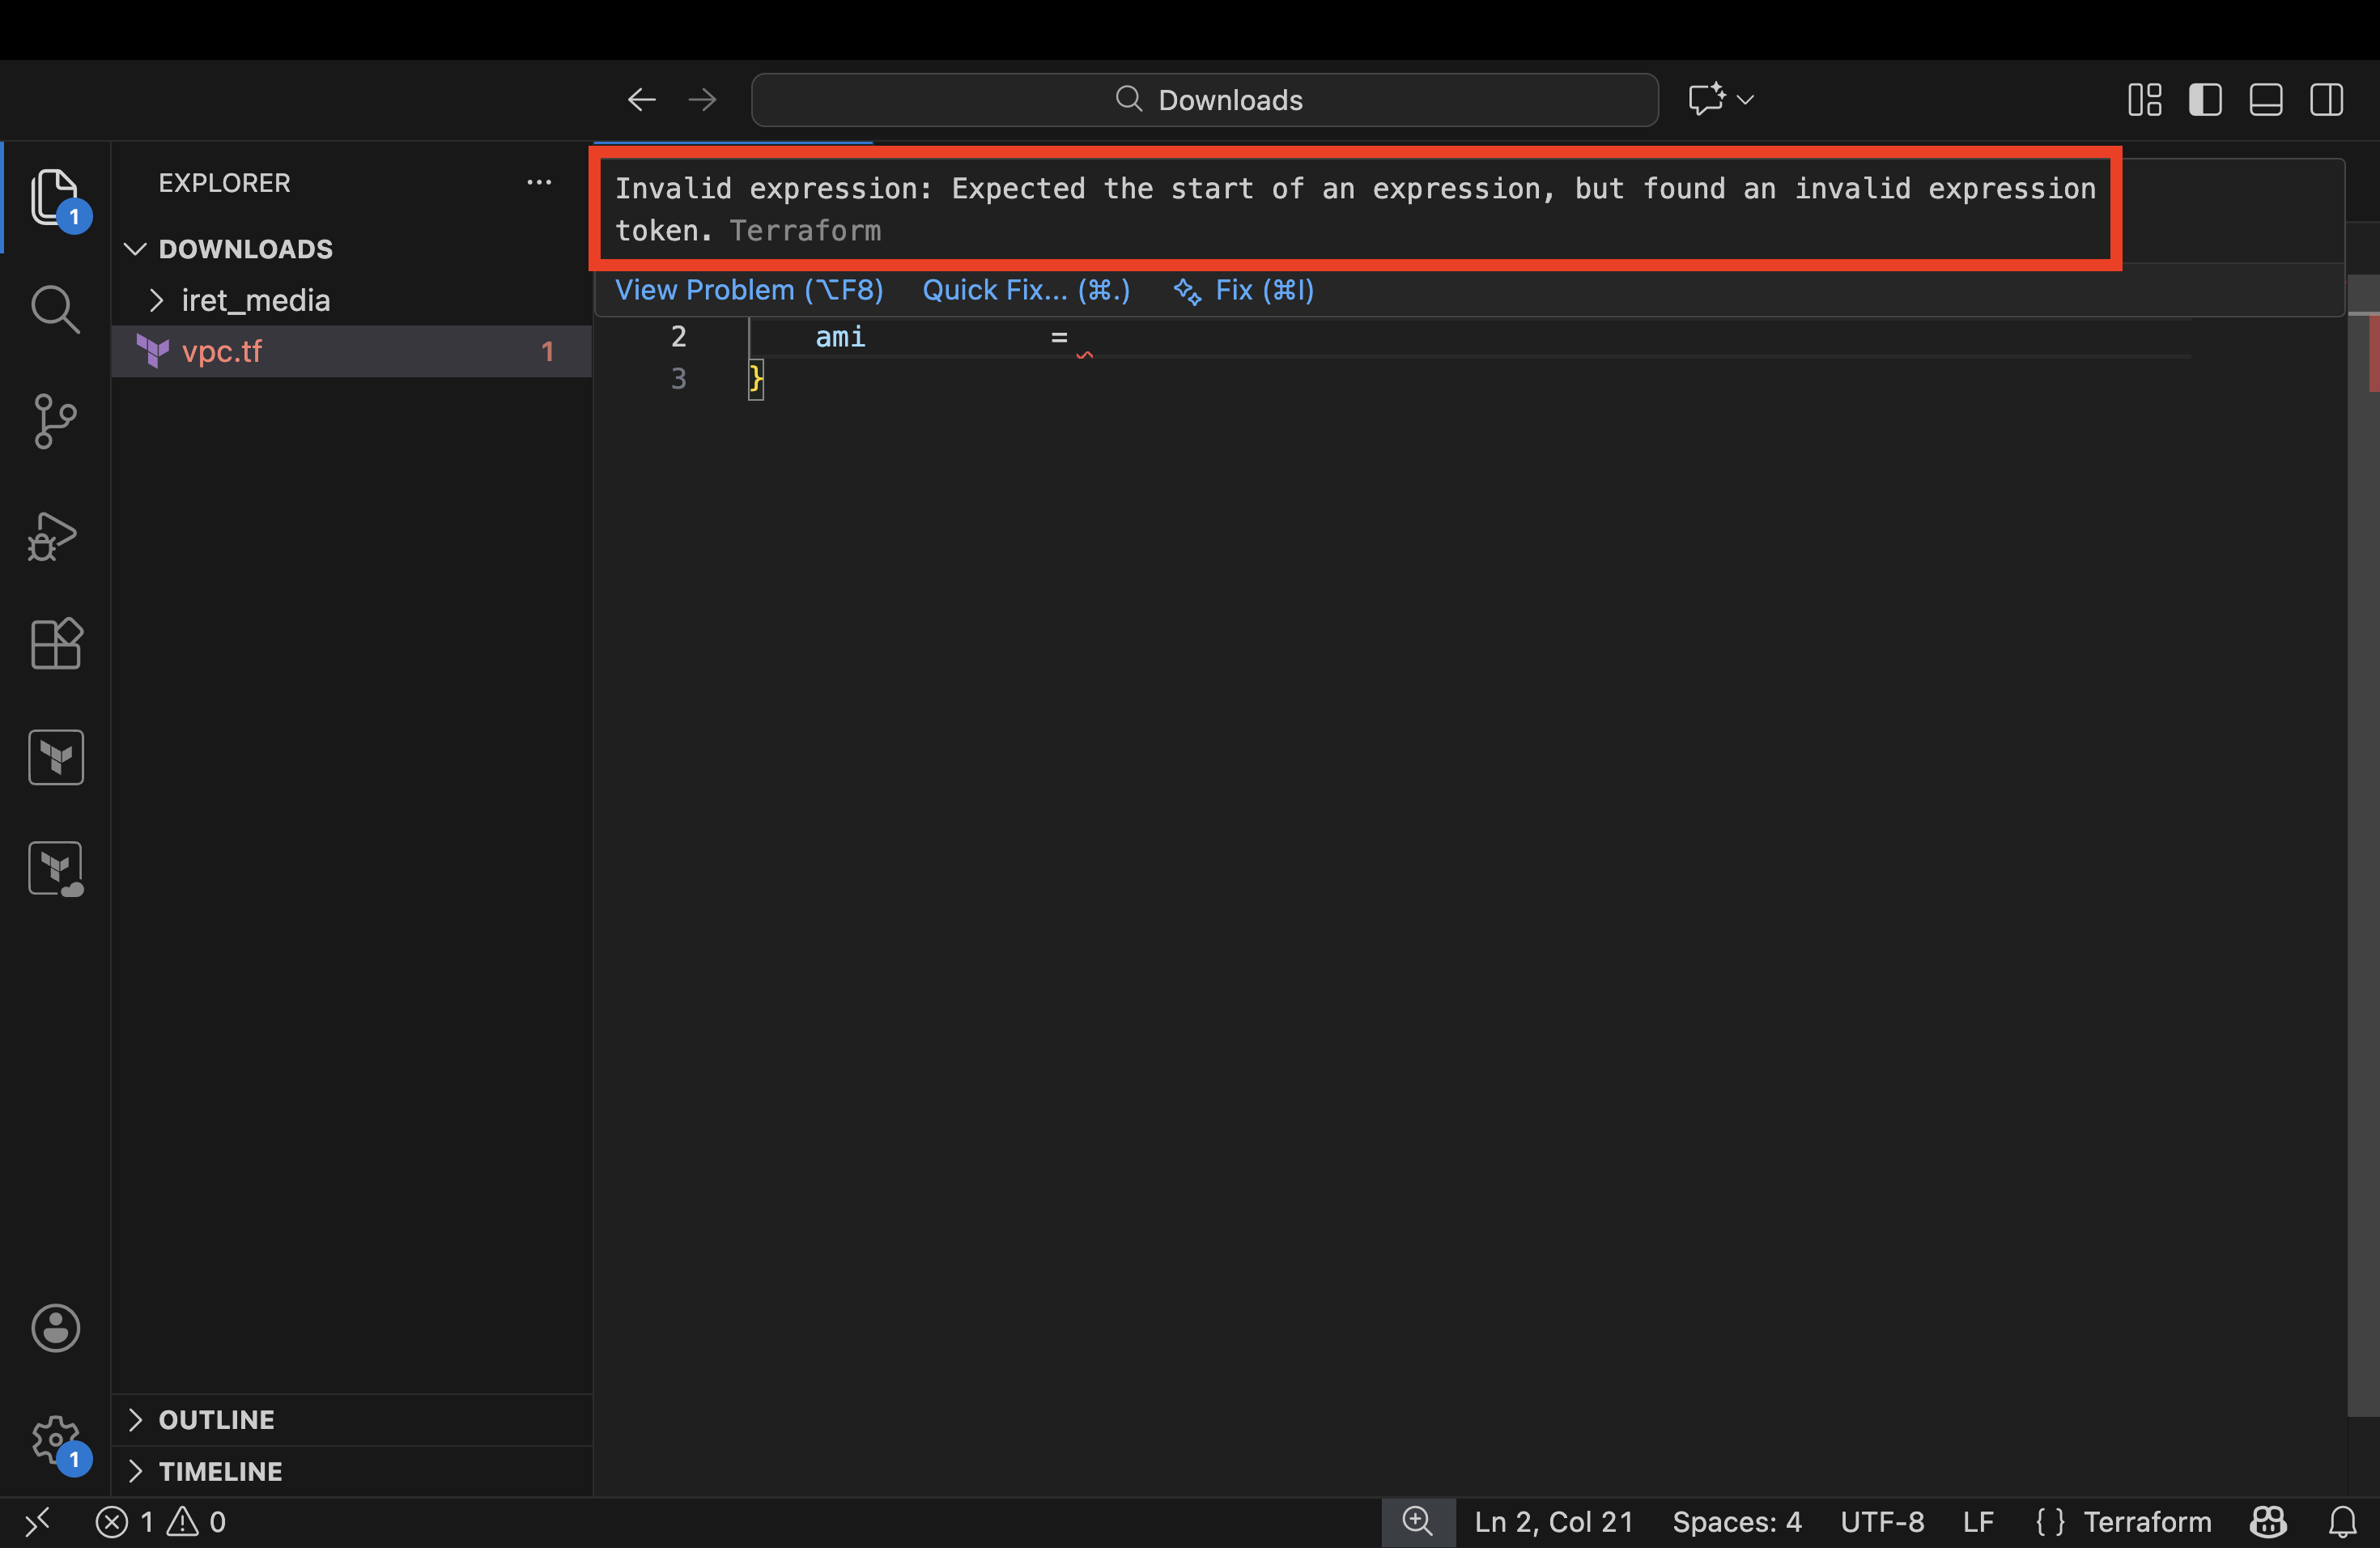
Task: Click the Quick Fix link
Action: [x=1026, y=290]
